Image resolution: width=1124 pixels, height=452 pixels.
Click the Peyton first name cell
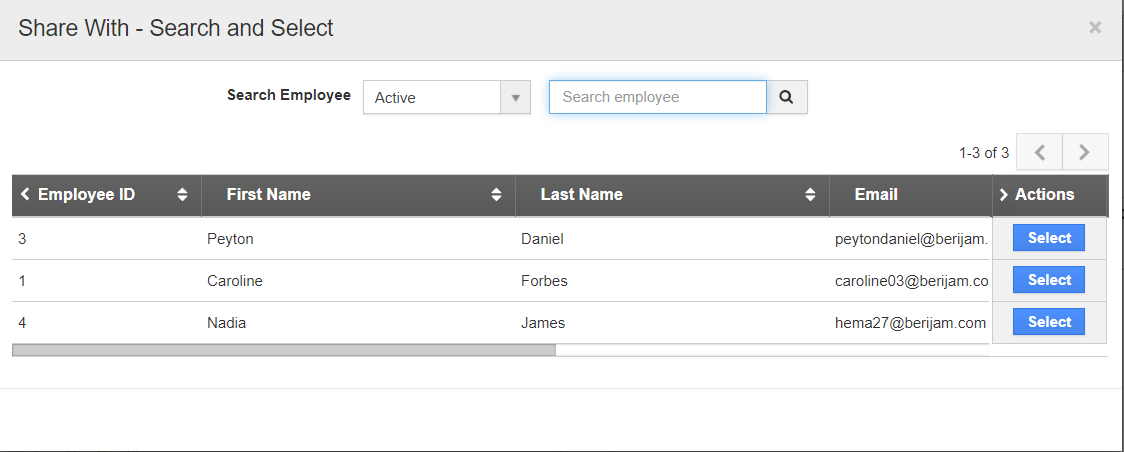[230, 239]
